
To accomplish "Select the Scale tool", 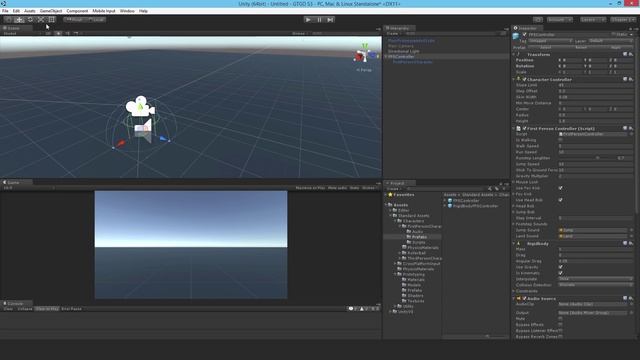I will [x=41, y=19].
